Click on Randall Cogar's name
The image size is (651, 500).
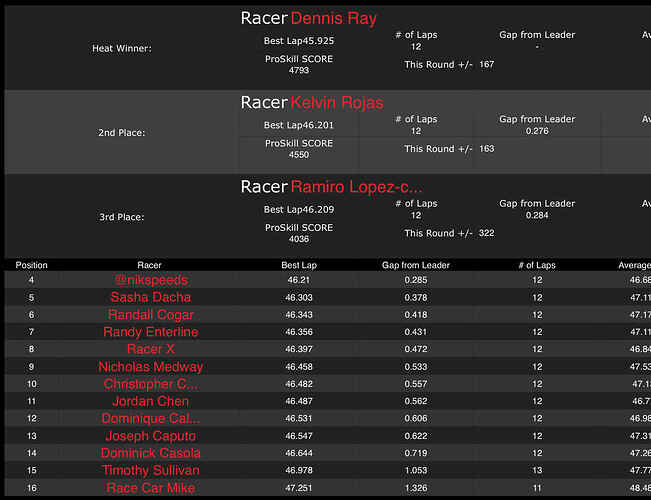150,315
